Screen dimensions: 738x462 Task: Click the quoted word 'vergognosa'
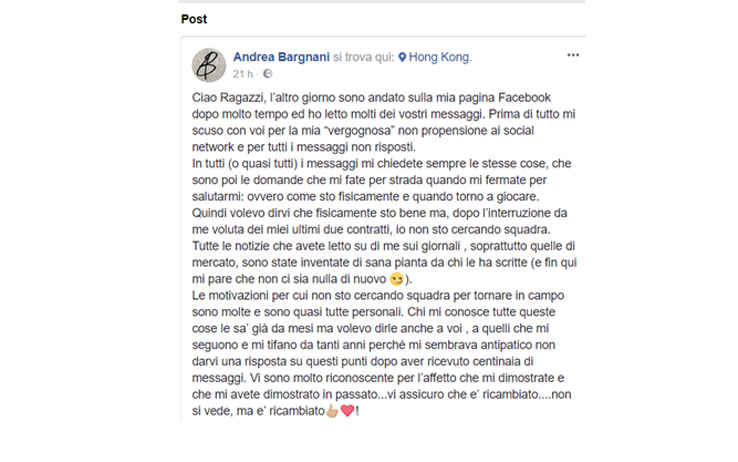(x=359, y=130)
